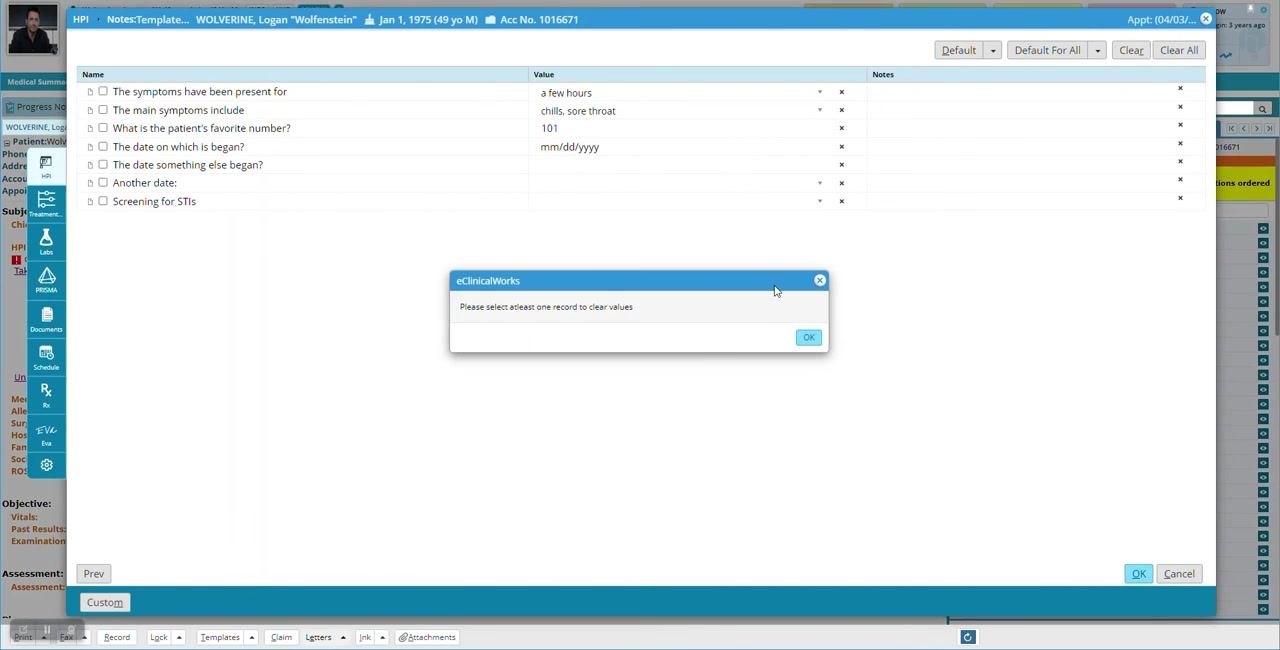Click the Clear button
This screenshot has width=1280, height=650.
coord(1131,50)
